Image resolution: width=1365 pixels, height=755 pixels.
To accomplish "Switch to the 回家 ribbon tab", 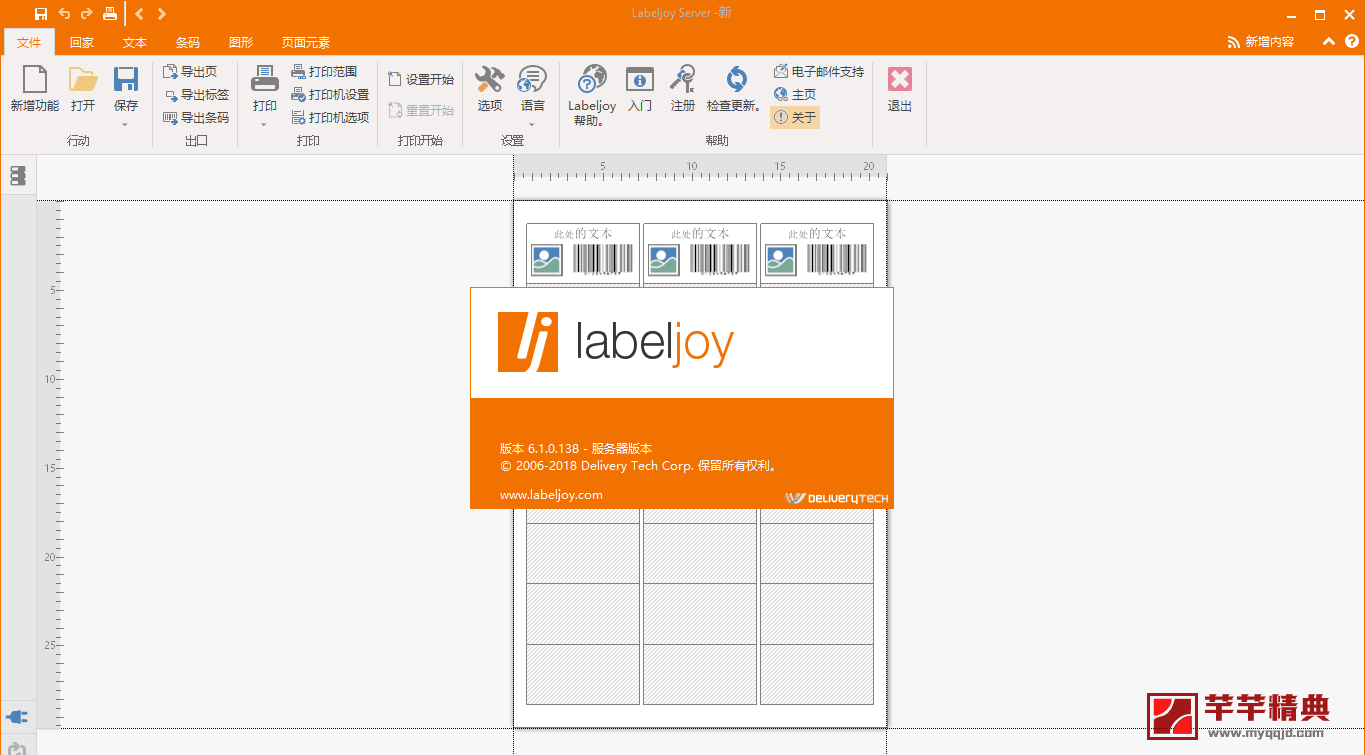I will click(82, 42).
